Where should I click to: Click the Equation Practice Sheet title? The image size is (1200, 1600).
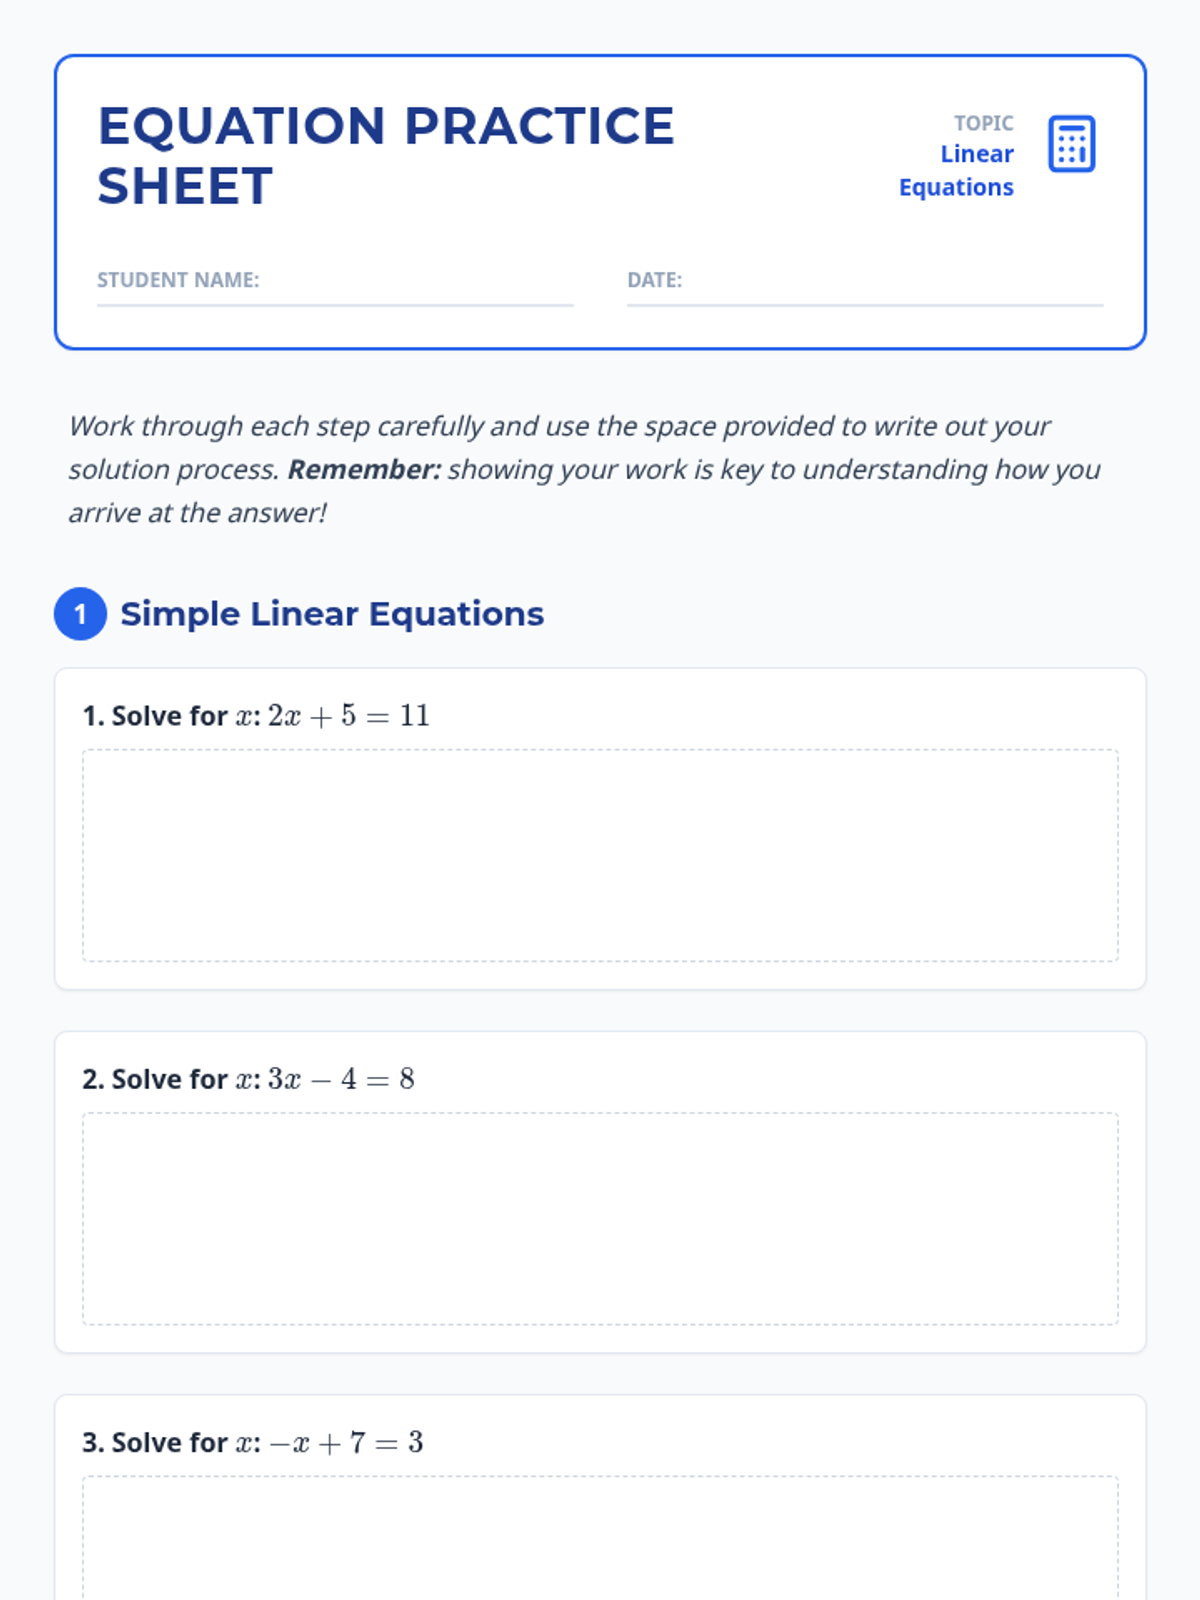(x=385, y=156)
